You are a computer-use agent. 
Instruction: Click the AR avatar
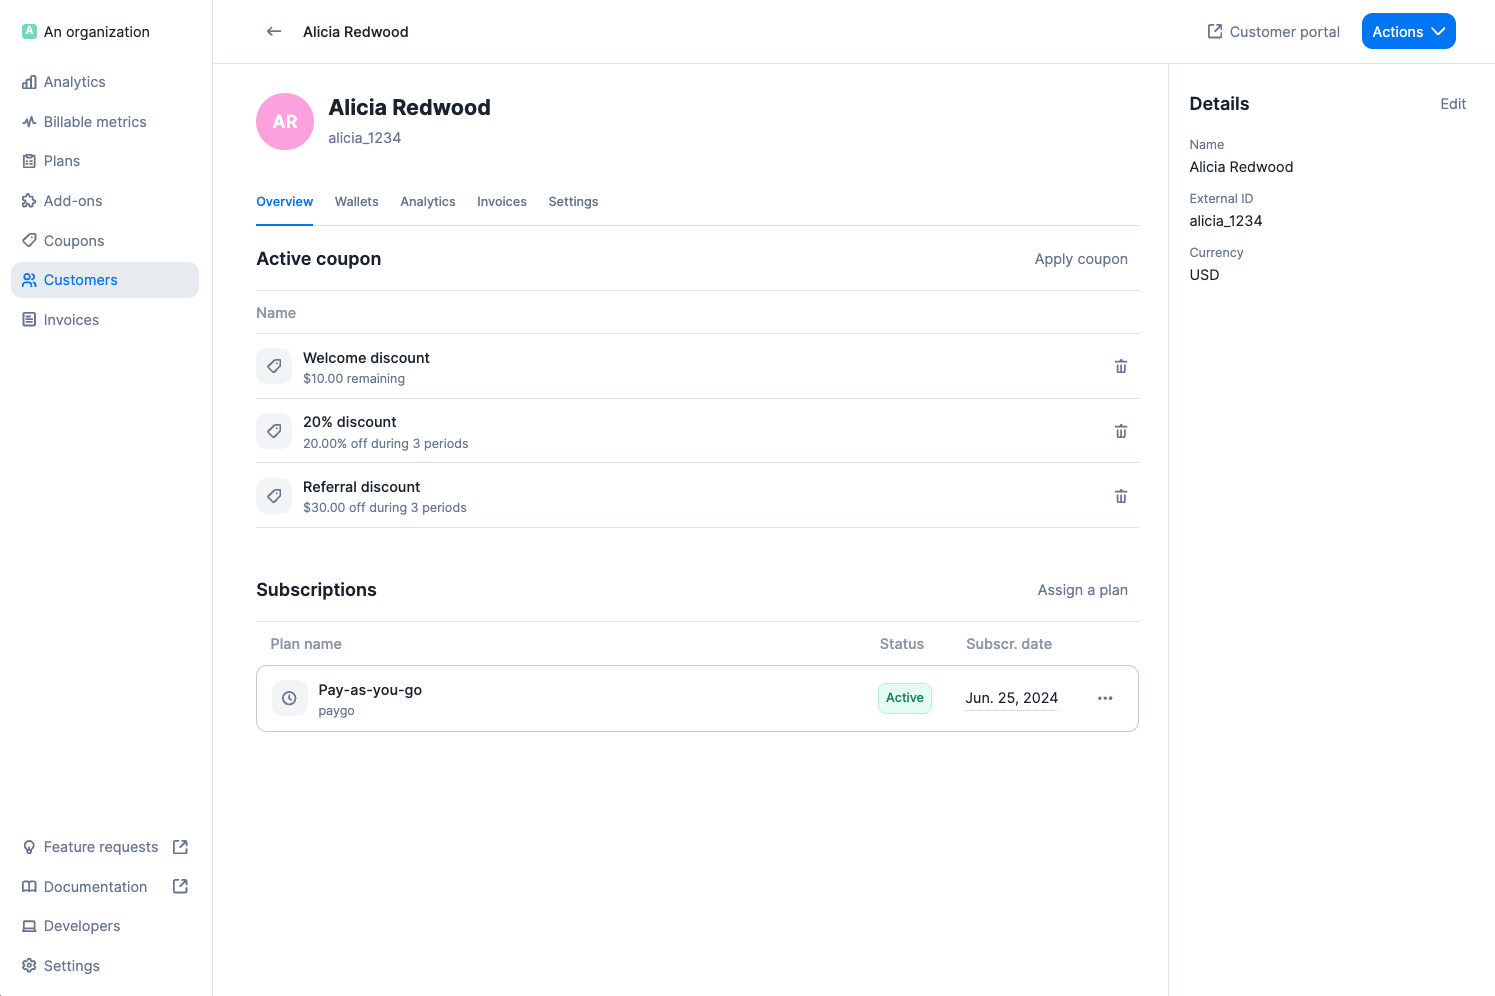tap(285, 122)
